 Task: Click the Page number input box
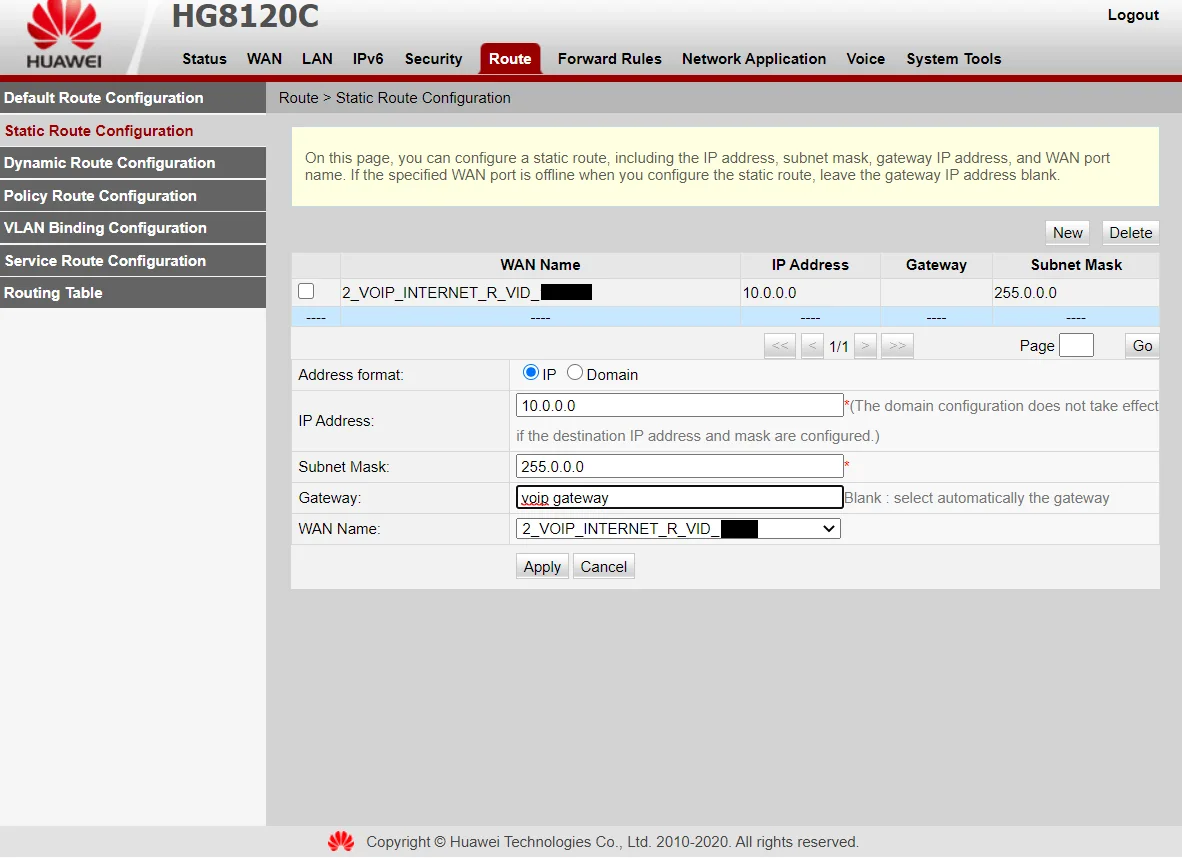coord(1076,344)
